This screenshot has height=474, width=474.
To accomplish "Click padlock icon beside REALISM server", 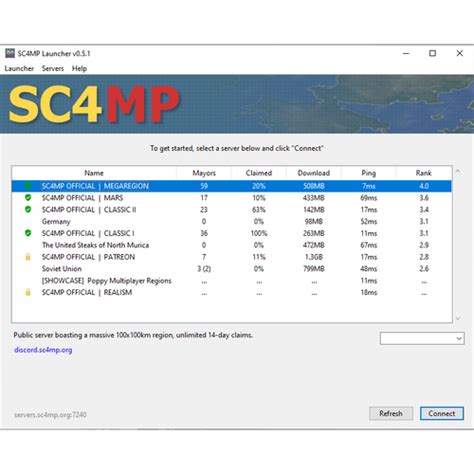I will tap(28, 292).
